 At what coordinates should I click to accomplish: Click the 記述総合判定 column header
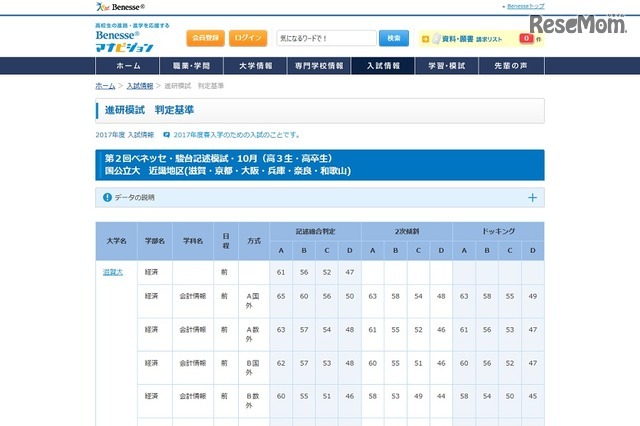(x=315, y=231)
